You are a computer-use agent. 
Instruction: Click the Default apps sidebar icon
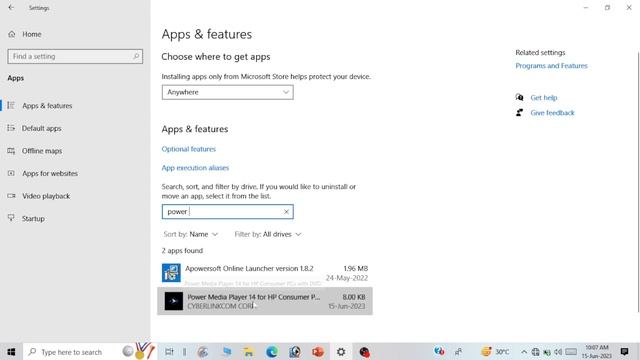(11, 128)
